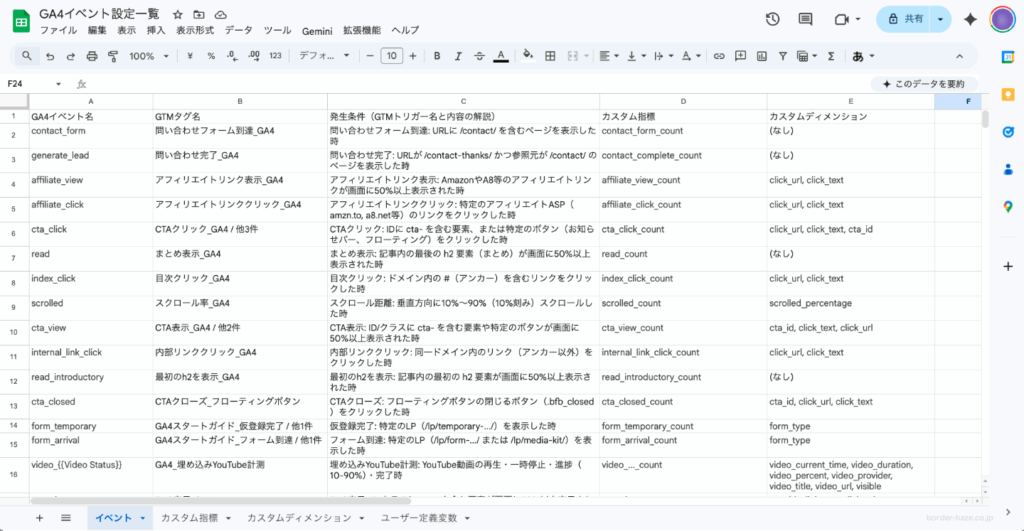Open the search menus magnifier
Image resolution: width=1024 pixels, height=531 pixels.
tap(26, 56)
